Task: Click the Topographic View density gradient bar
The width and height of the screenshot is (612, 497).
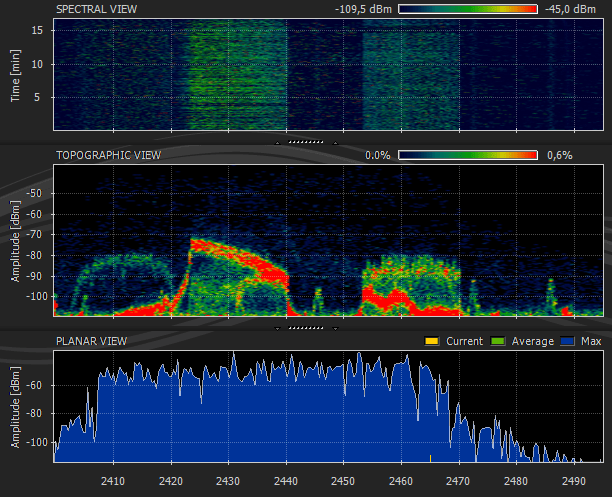Action: click(468, 156)
